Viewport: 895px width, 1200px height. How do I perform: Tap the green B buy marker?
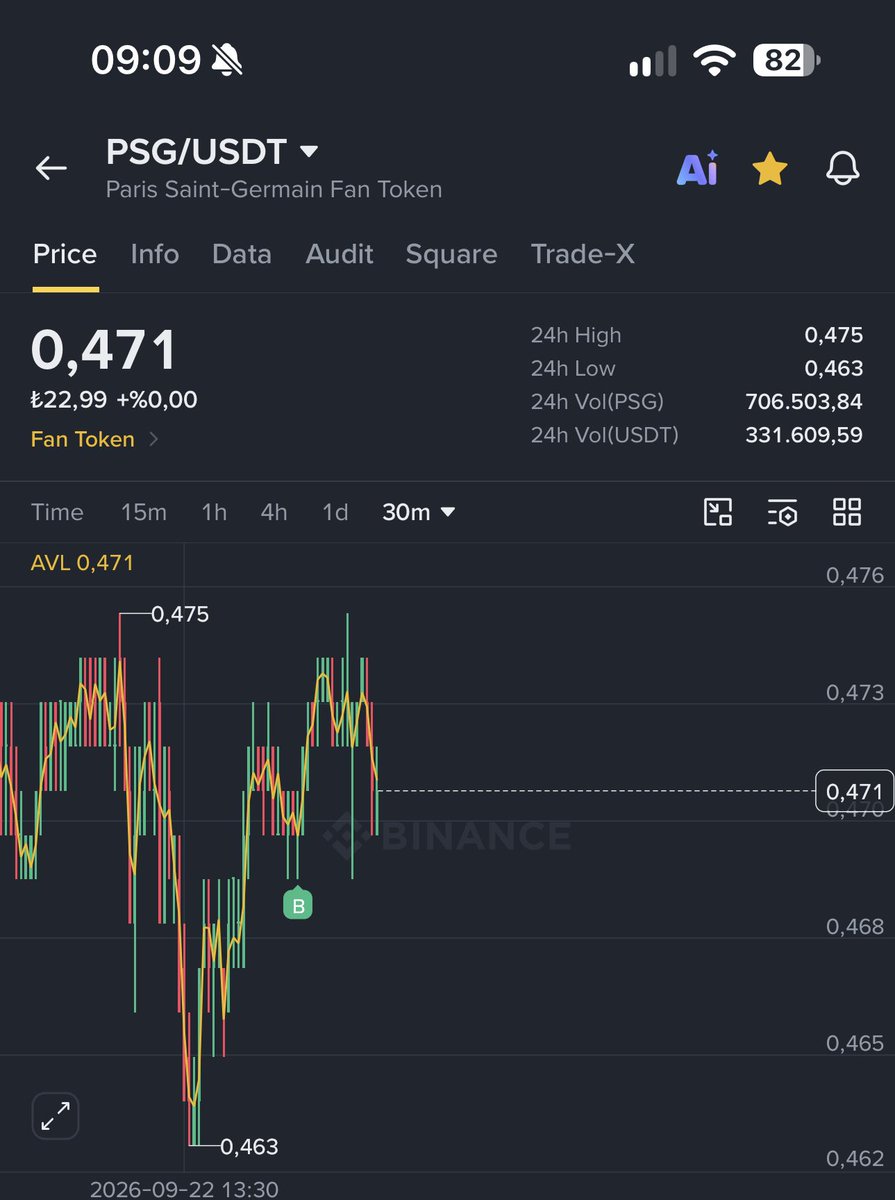297,903
